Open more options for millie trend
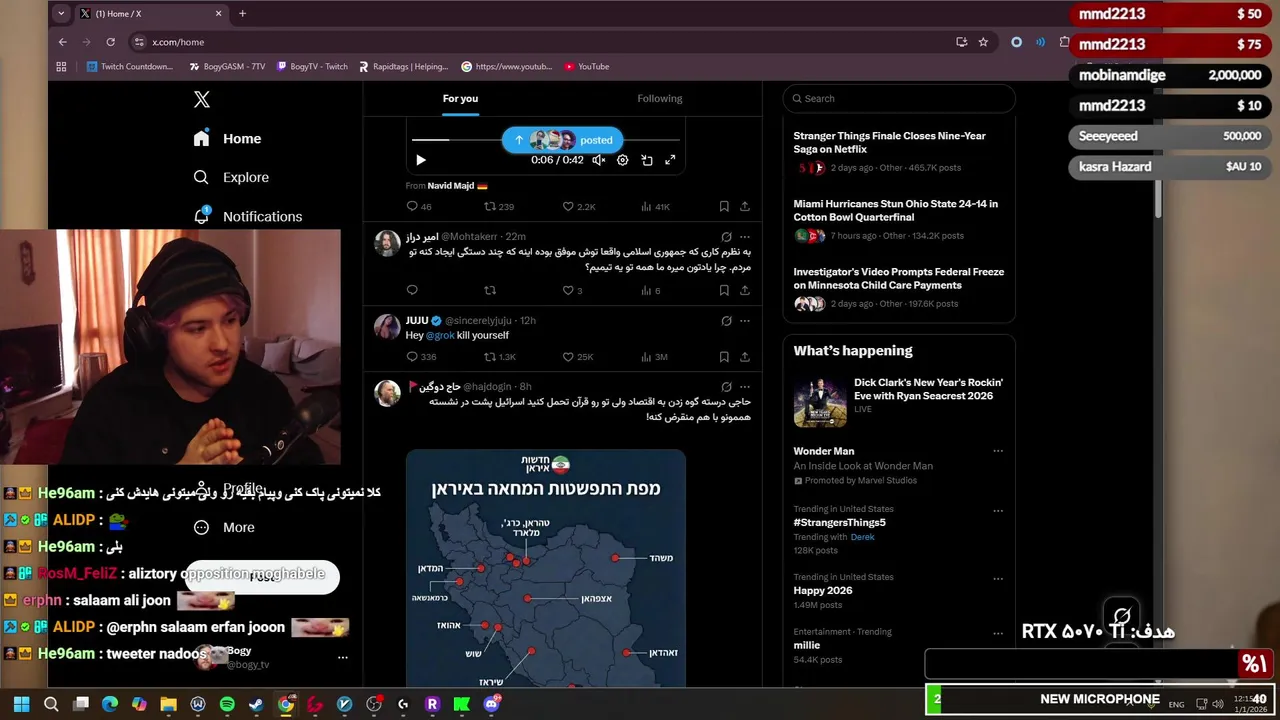This screenshot has height=720, width=1280. [998, 633]
